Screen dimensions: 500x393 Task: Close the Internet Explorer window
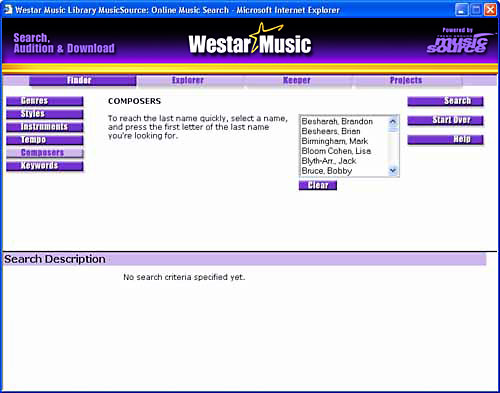point(490,10)
